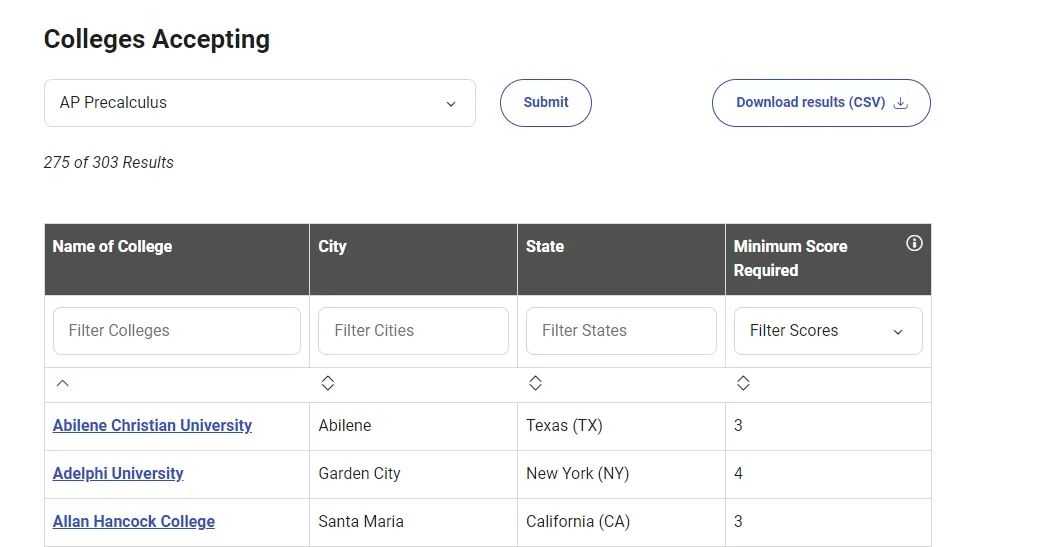1054x547 pixels.
Task: Click the Submit button
Action: (545, 103)
